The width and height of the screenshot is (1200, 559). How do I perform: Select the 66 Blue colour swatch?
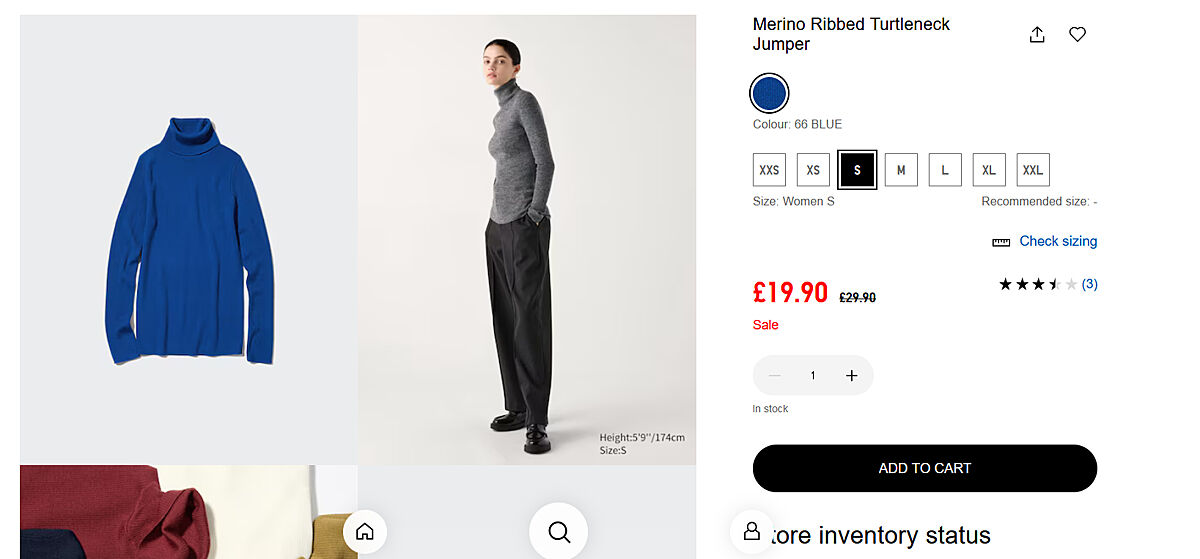coord(769,94)
